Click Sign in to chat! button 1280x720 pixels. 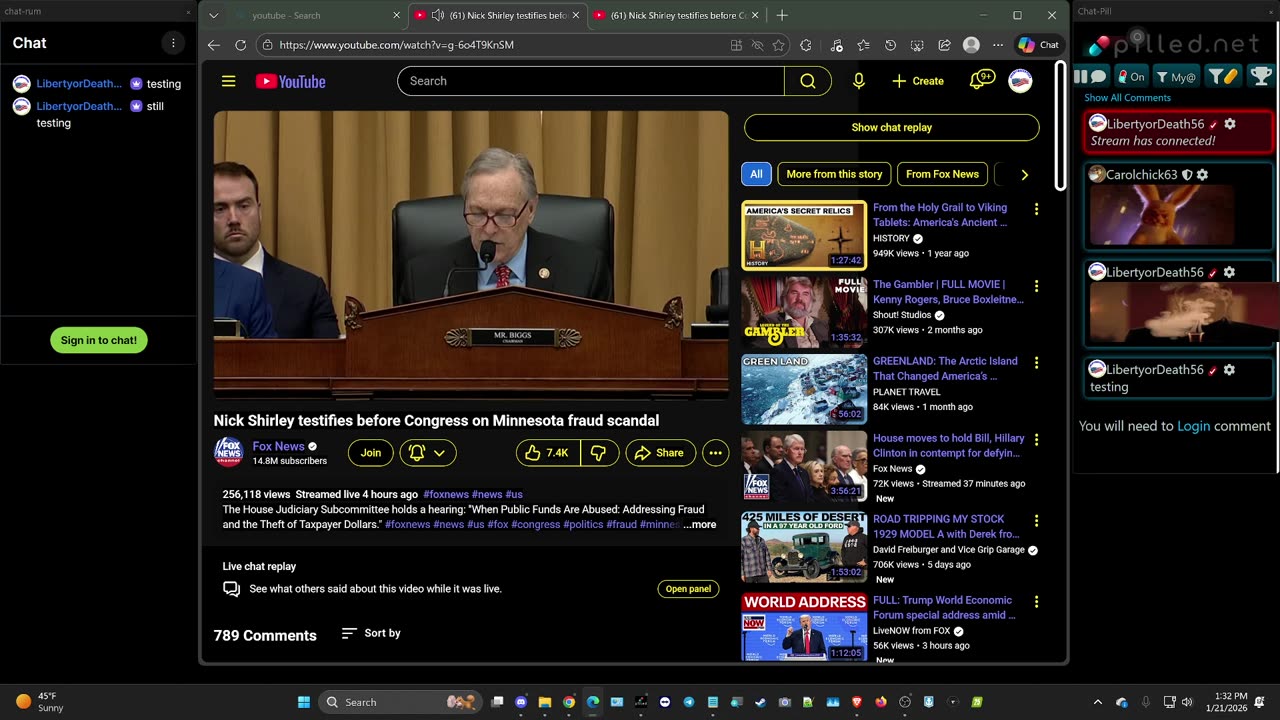(x=99, y=340)
